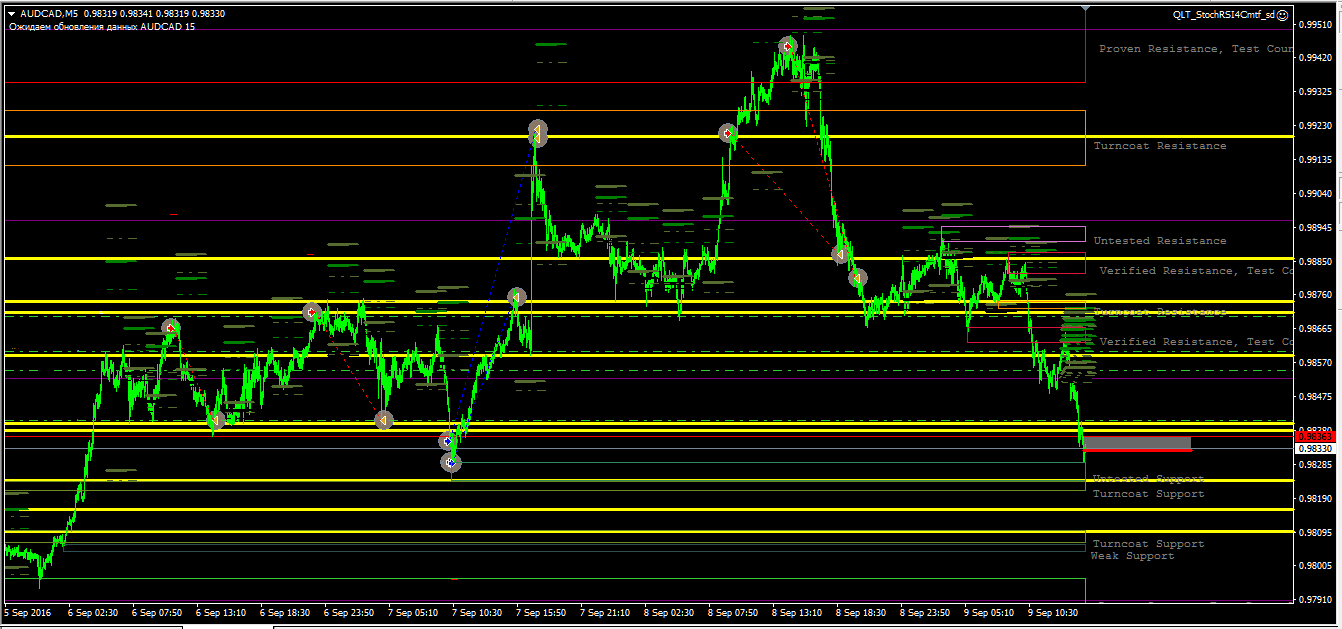Click price axis value 0.99135
Viewport: 1342px width, 629px height.
pos(1316,160)
